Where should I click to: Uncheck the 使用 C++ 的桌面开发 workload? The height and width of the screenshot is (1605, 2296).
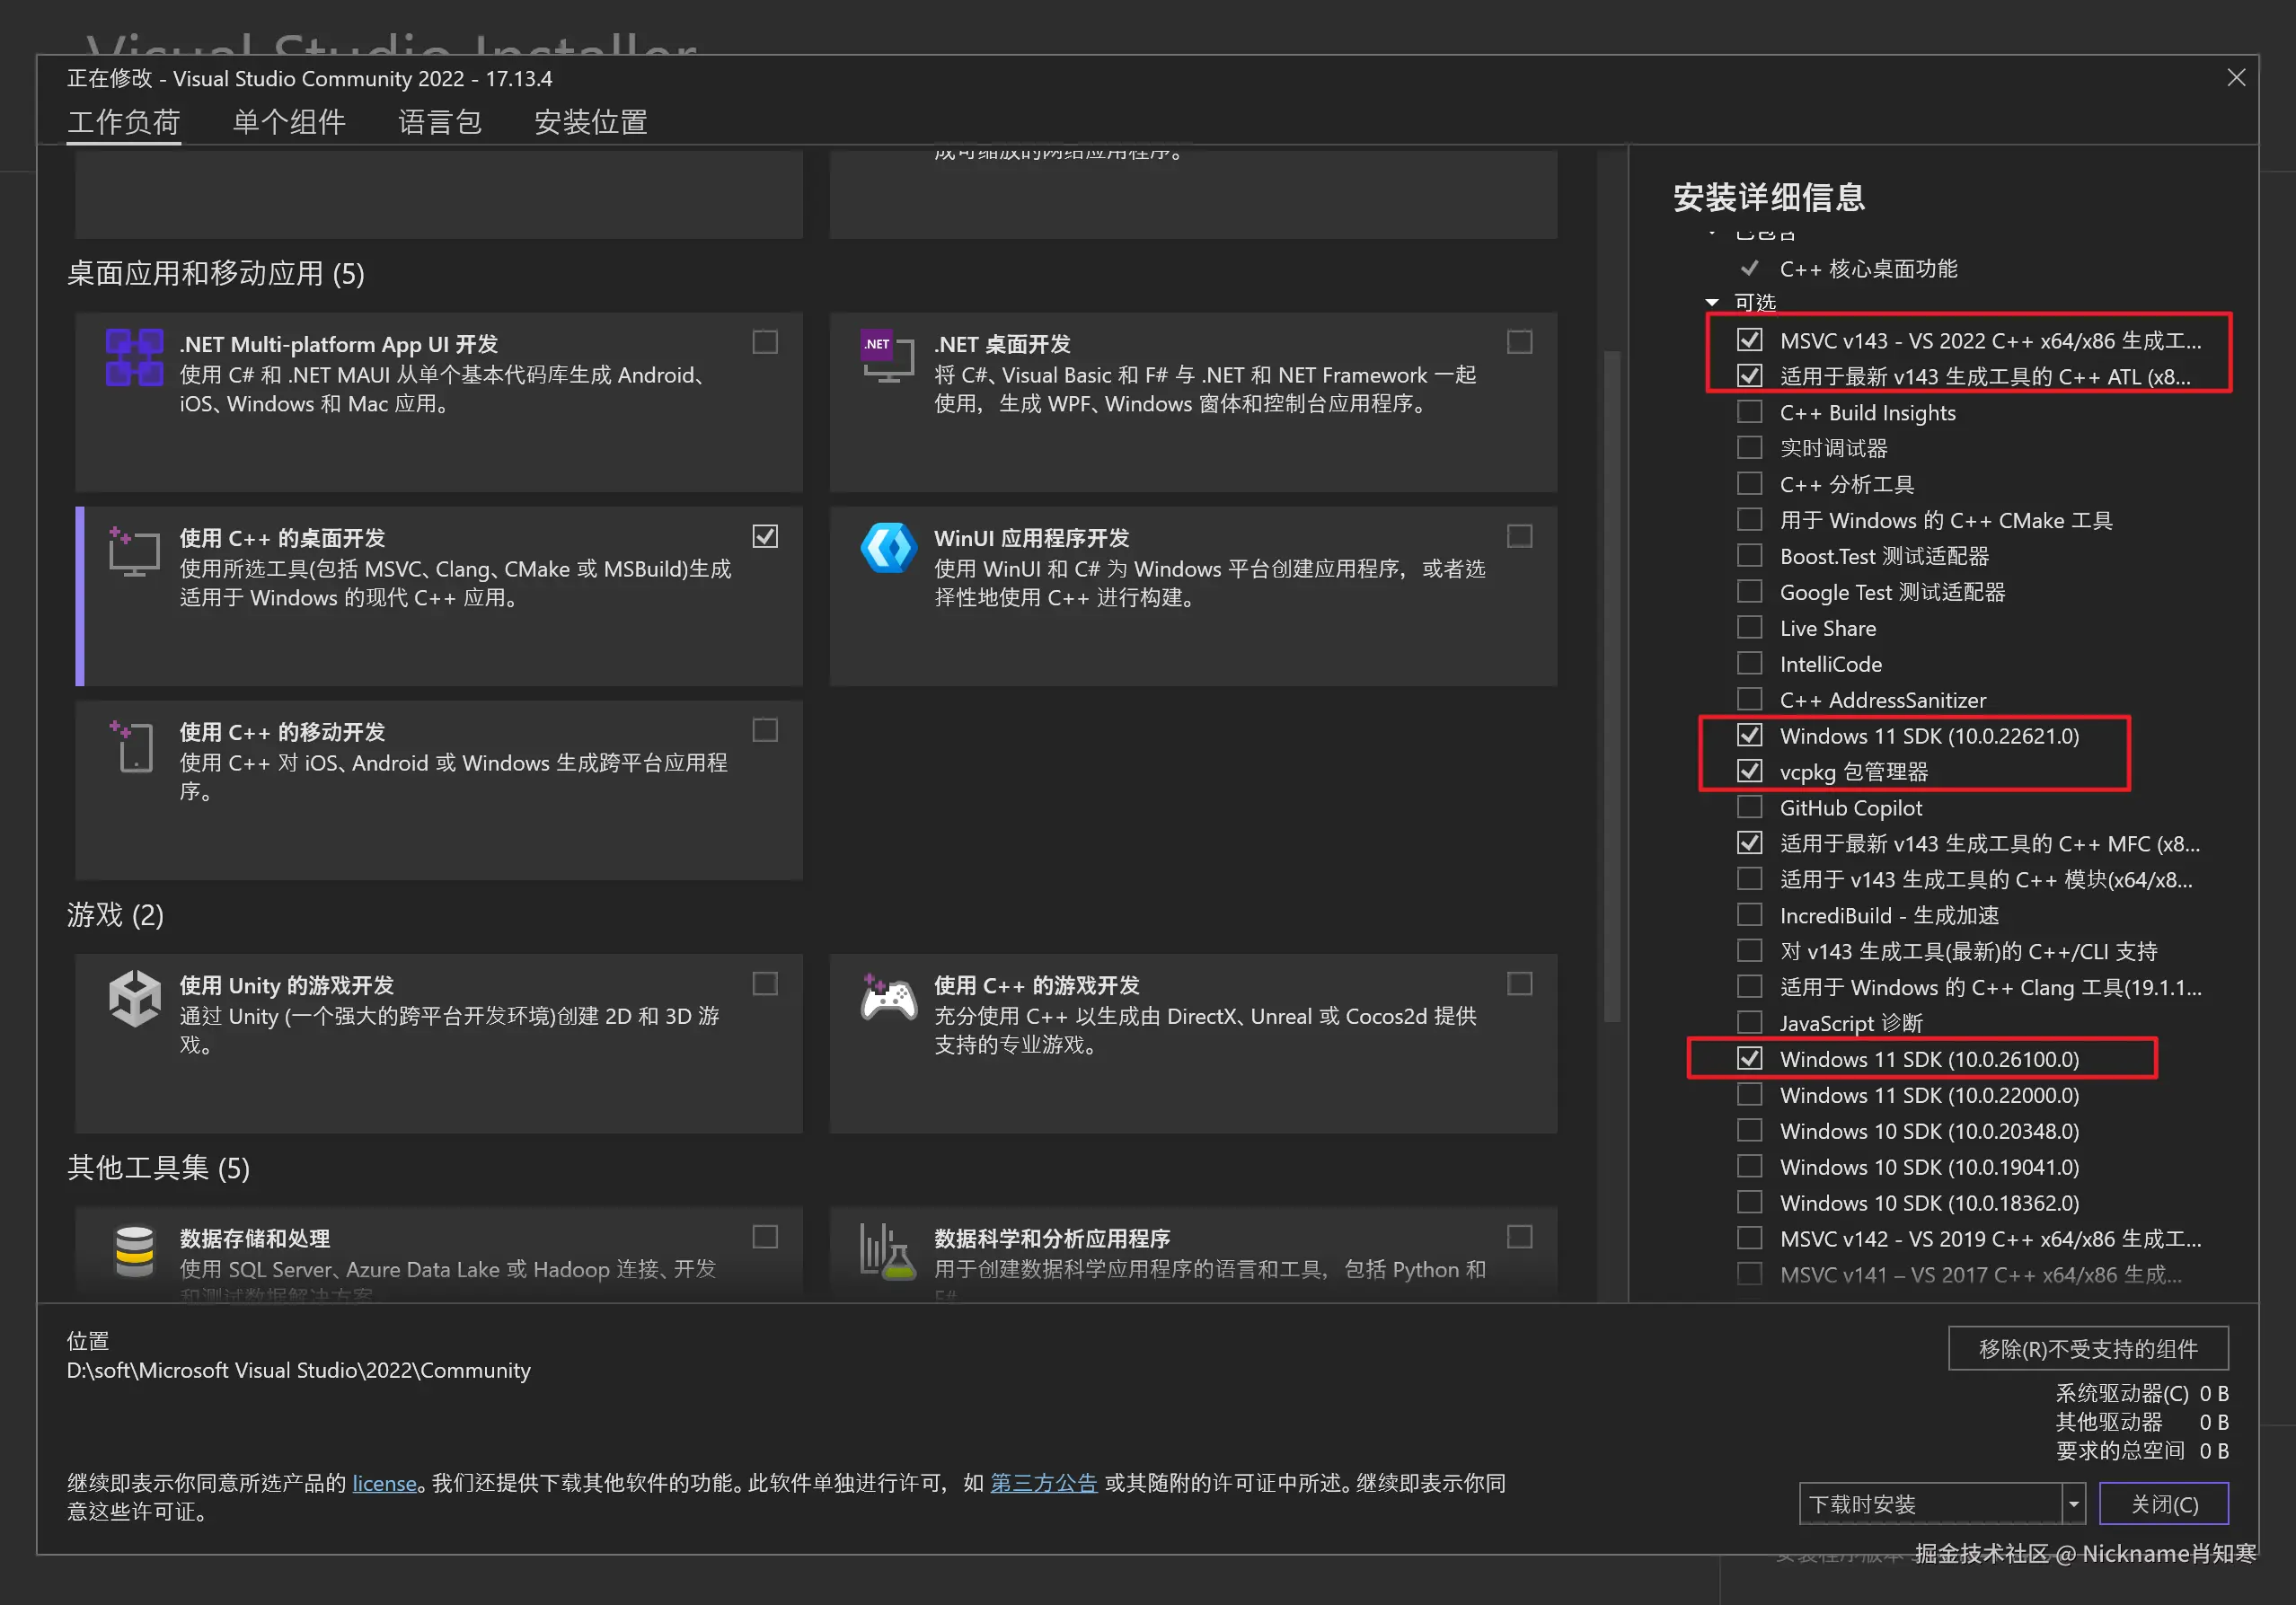765,536
